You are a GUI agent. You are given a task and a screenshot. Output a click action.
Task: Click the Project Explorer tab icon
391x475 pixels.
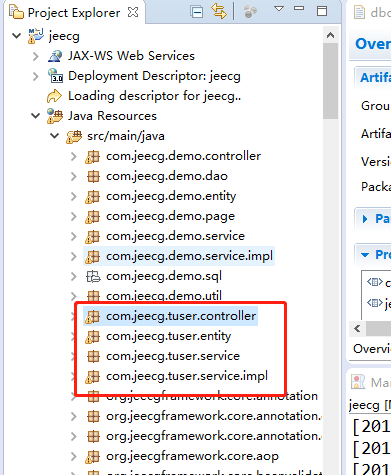17,12
